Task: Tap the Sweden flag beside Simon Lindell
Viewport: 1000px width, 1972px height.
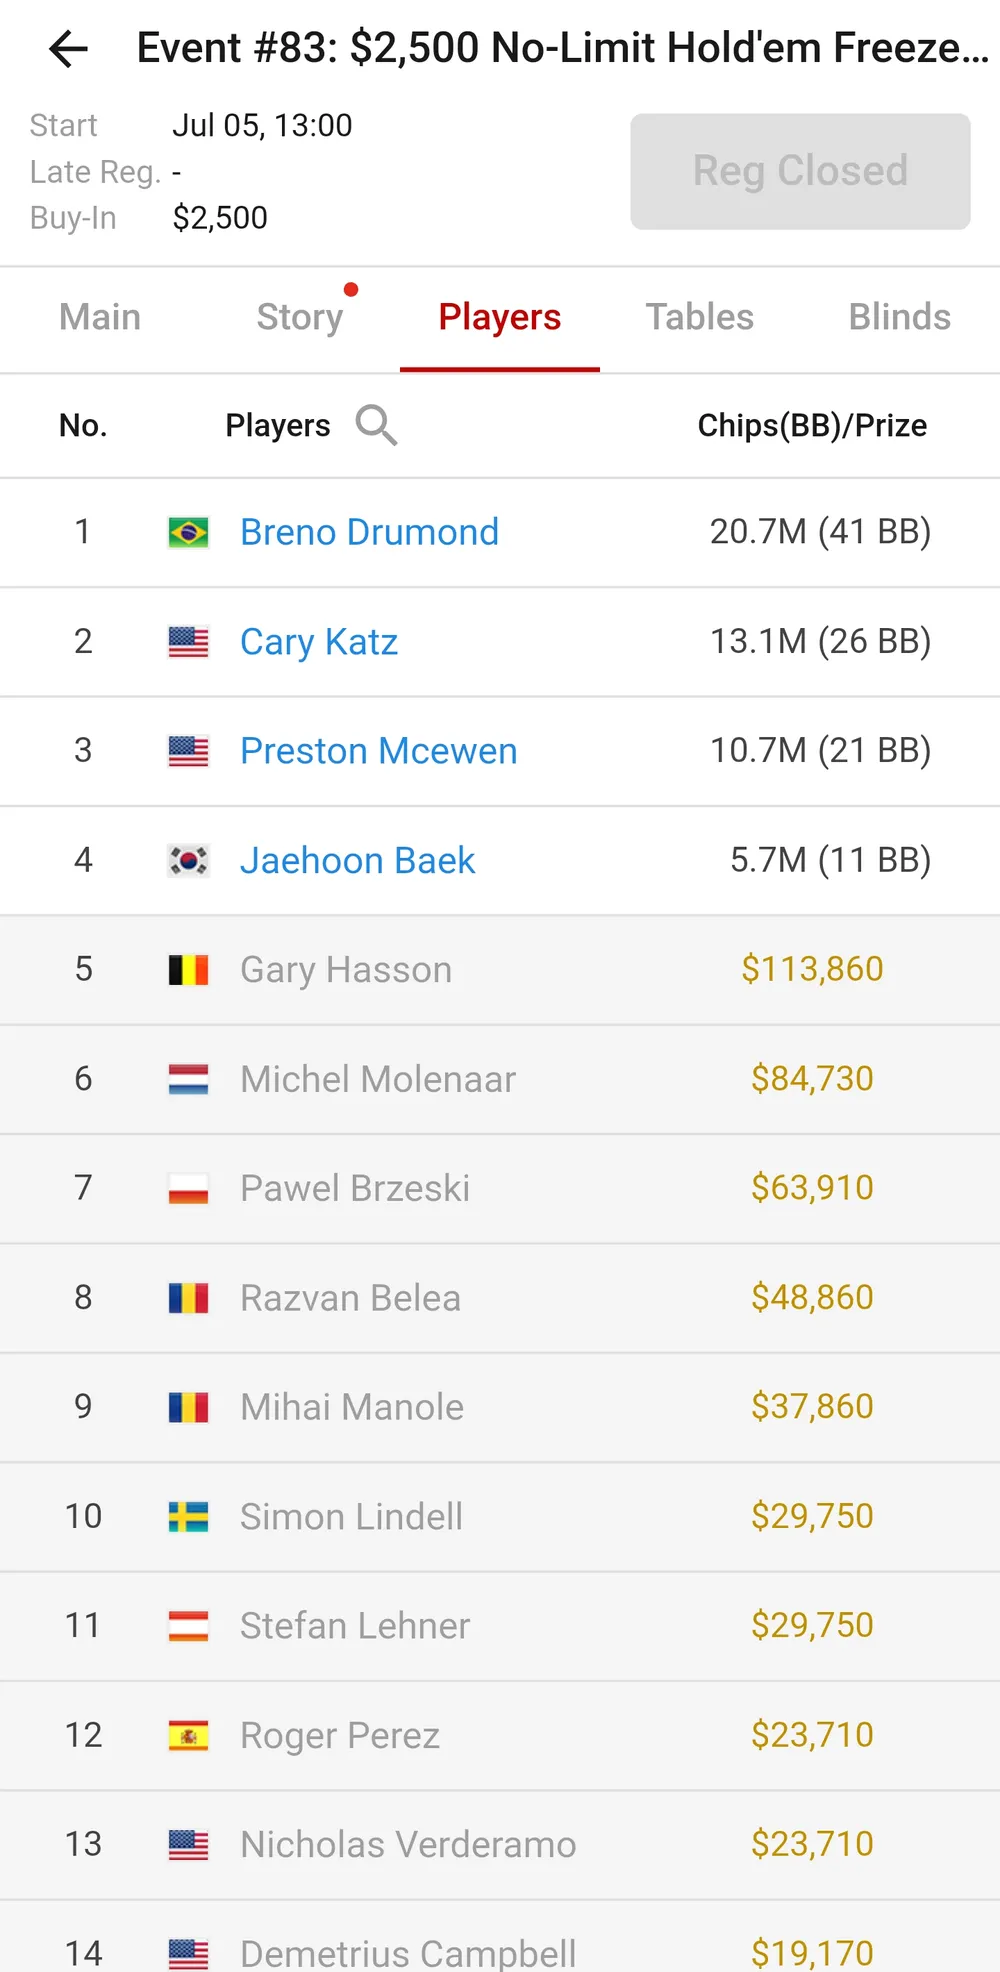Action: point(188,1517)
